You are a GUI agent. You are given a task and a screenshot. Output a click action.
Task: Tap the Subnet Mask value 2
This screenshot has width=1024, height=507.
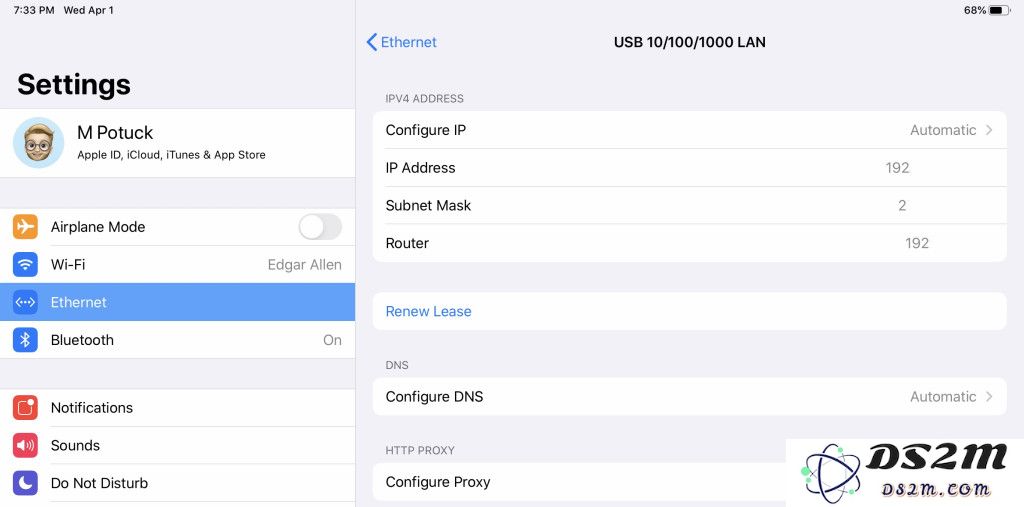902,206
